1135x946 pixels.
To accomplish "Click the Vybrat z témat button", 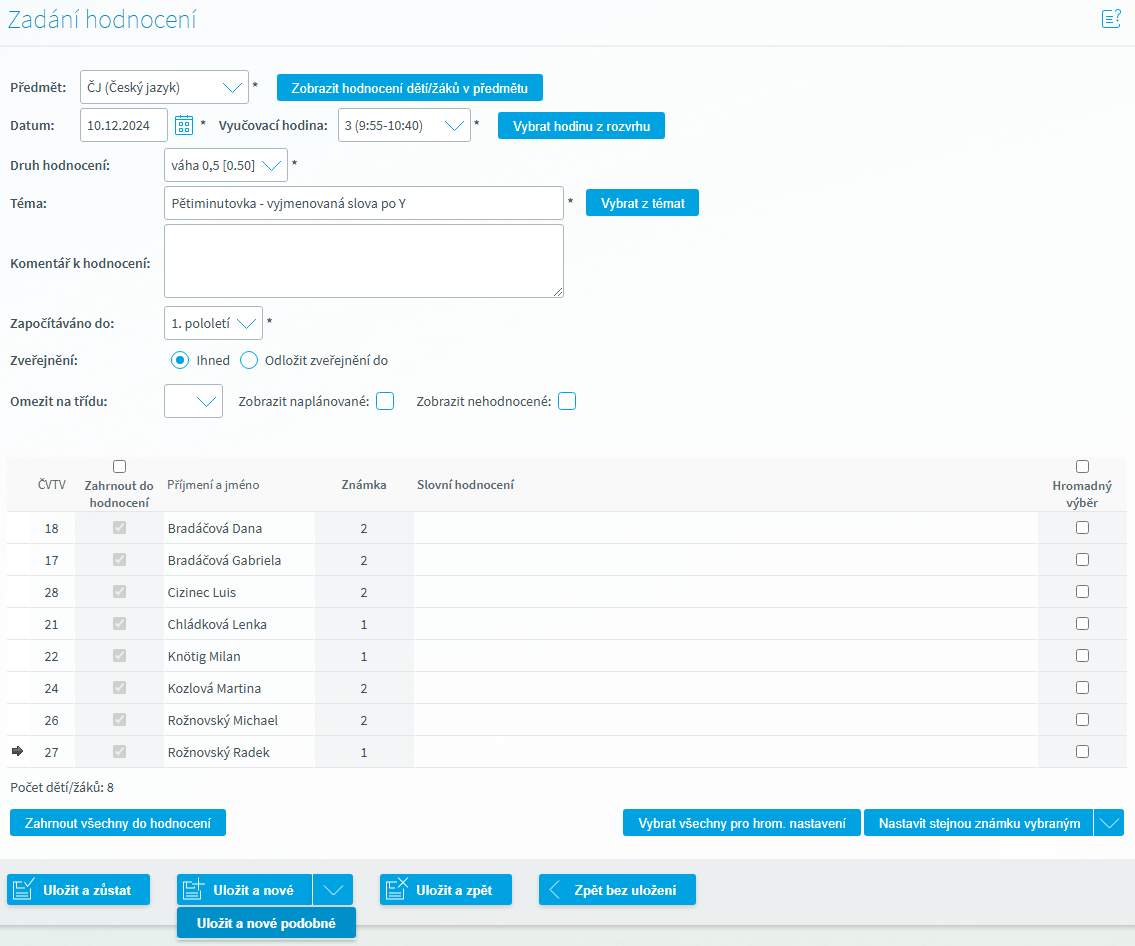I will [x=642, y=203].
